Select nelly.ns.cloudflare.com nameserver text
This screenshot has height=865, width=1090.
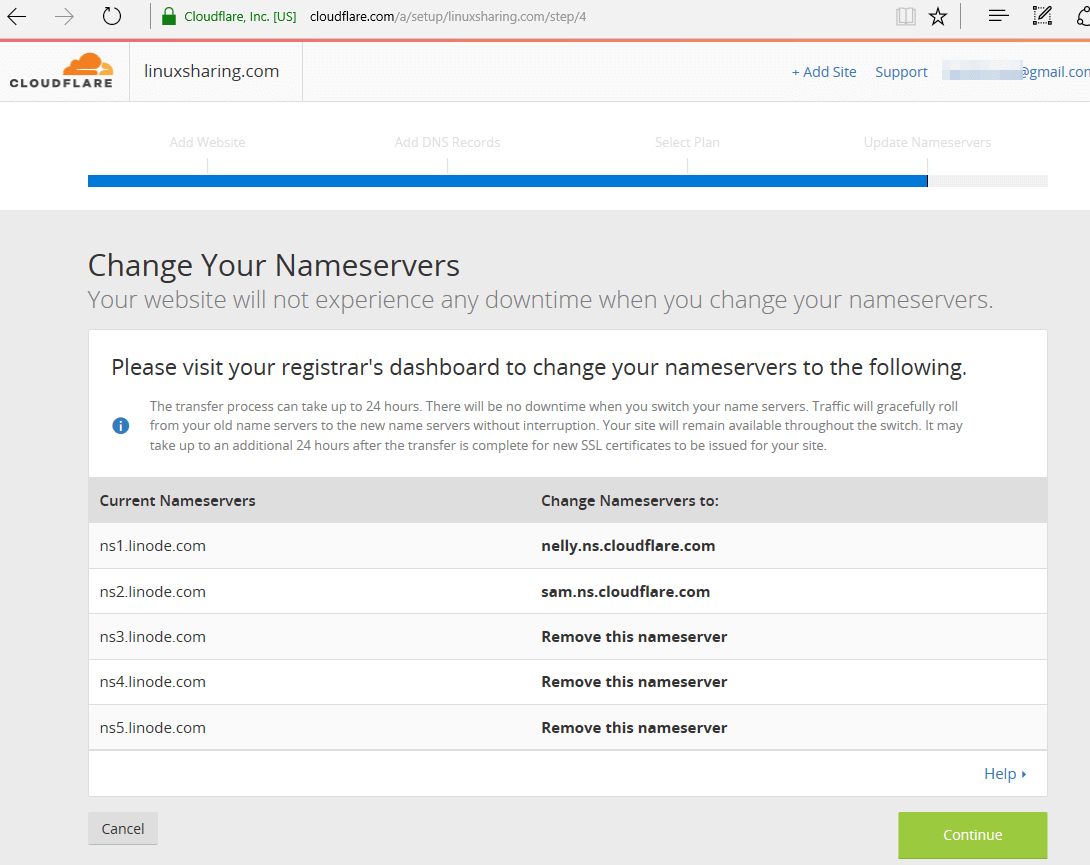[x=628, y=546]
